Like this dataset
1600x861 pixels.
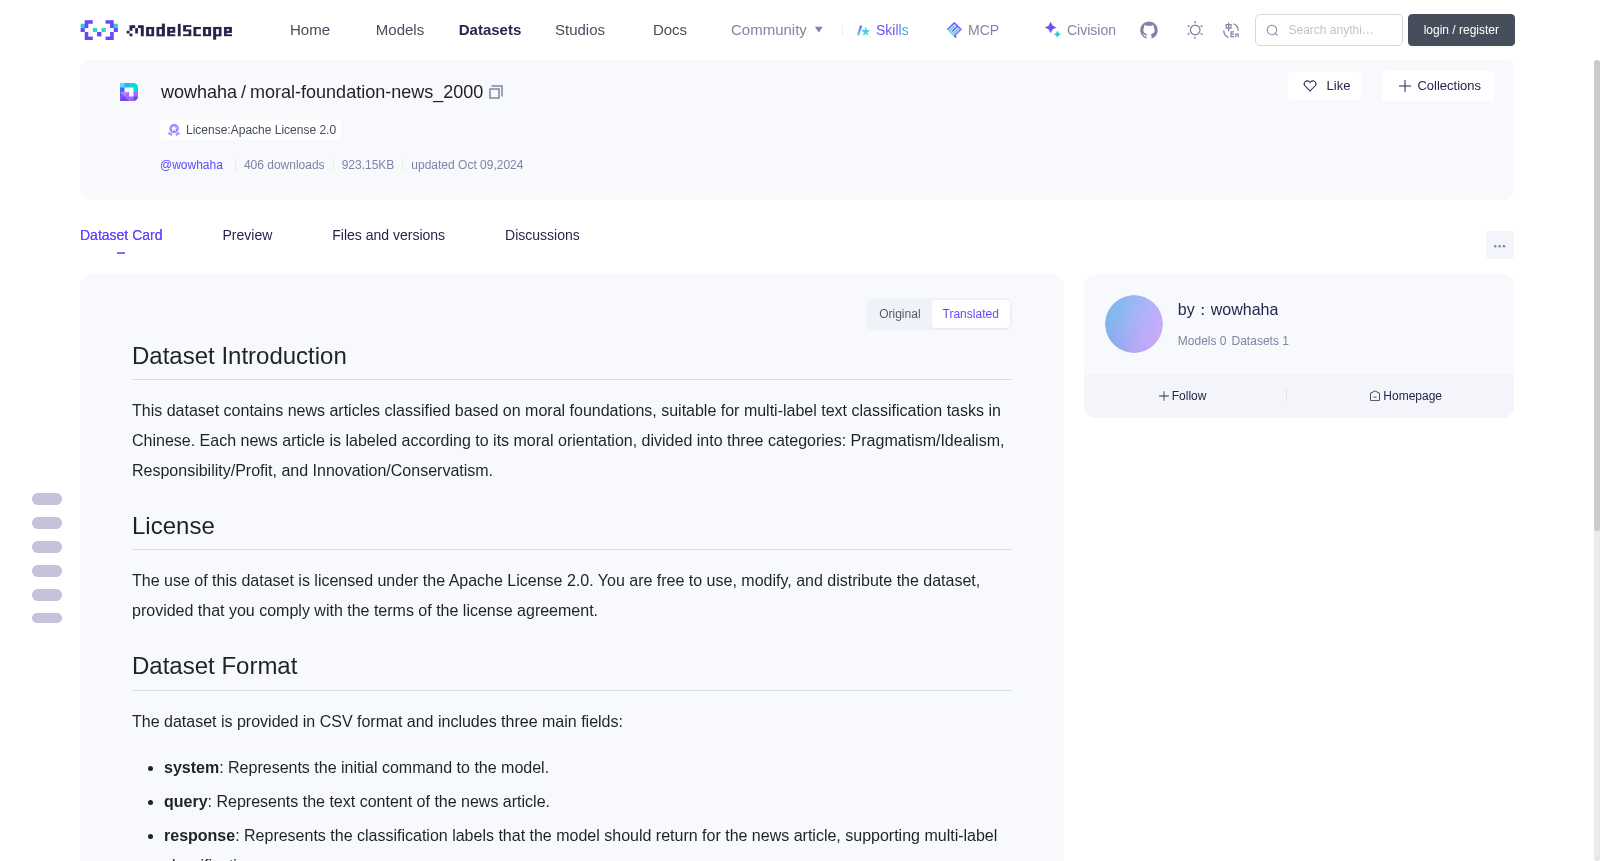tap(1325, 86)
